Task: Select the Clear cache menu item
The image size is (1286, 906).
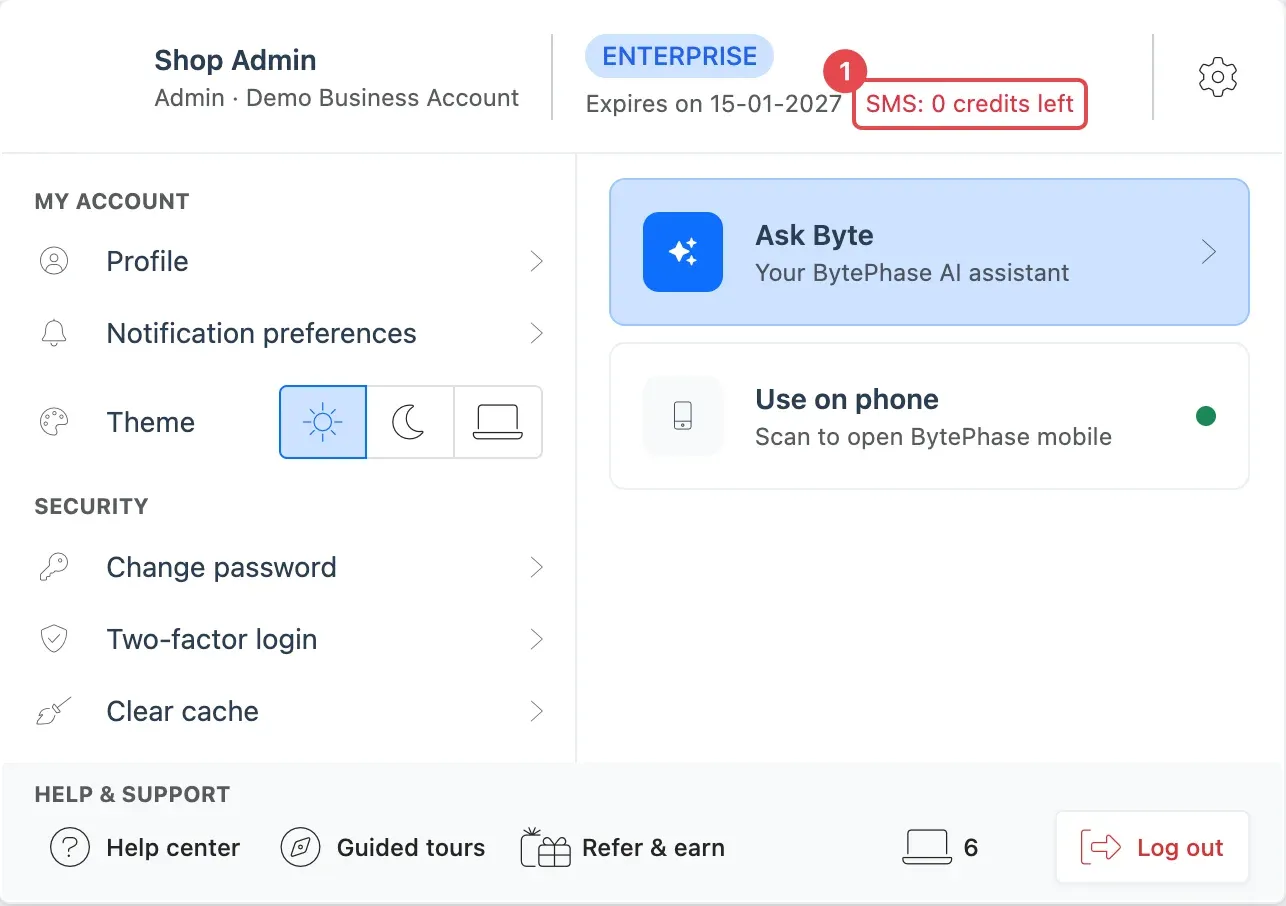Action: click(289, 711)
